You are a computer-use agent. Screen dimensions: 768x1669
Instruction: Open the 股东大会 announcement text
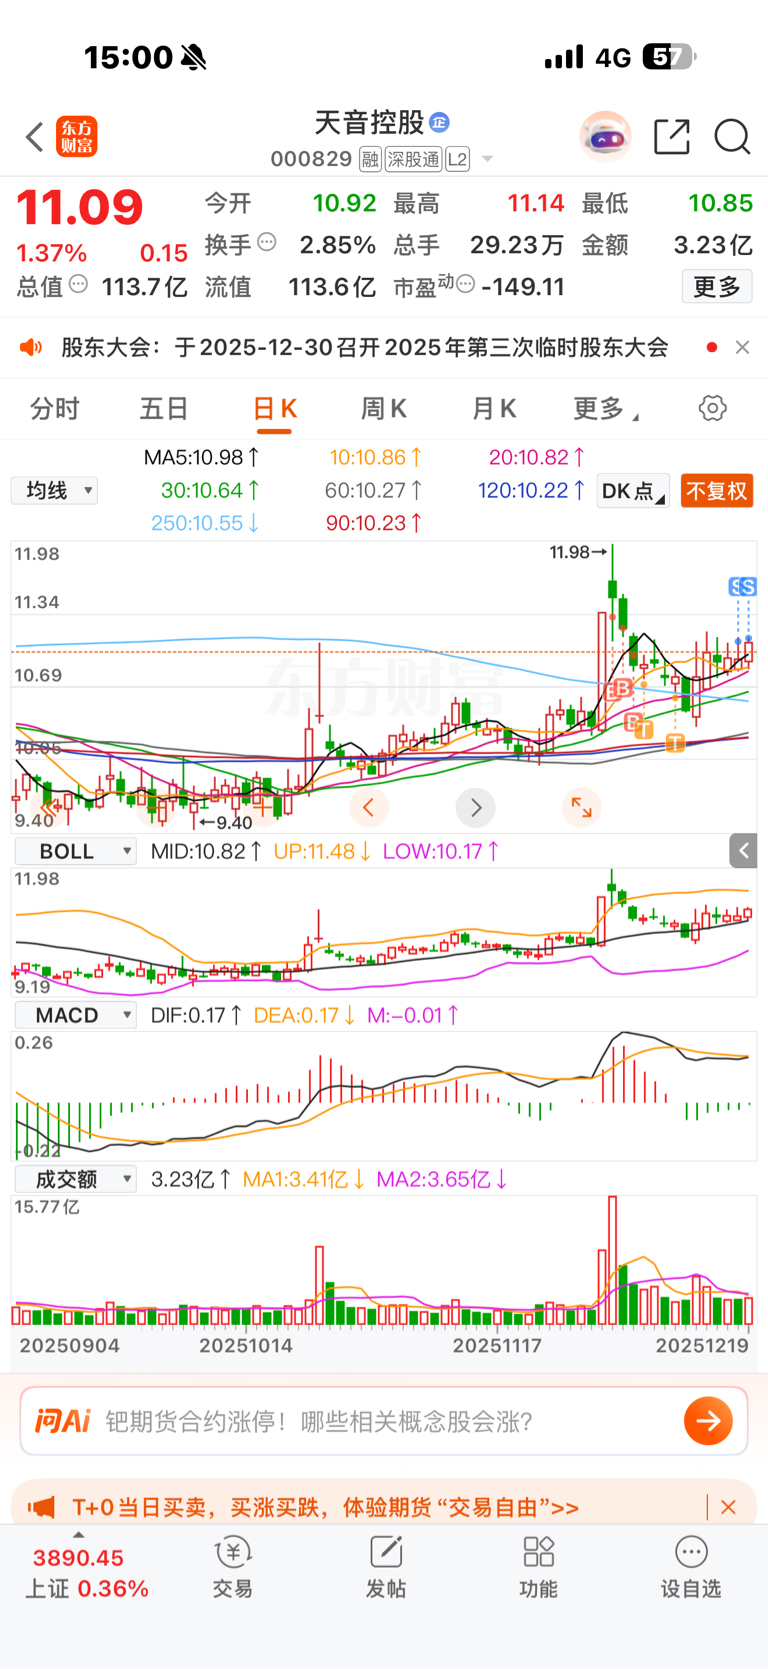[x=365, y=347]
